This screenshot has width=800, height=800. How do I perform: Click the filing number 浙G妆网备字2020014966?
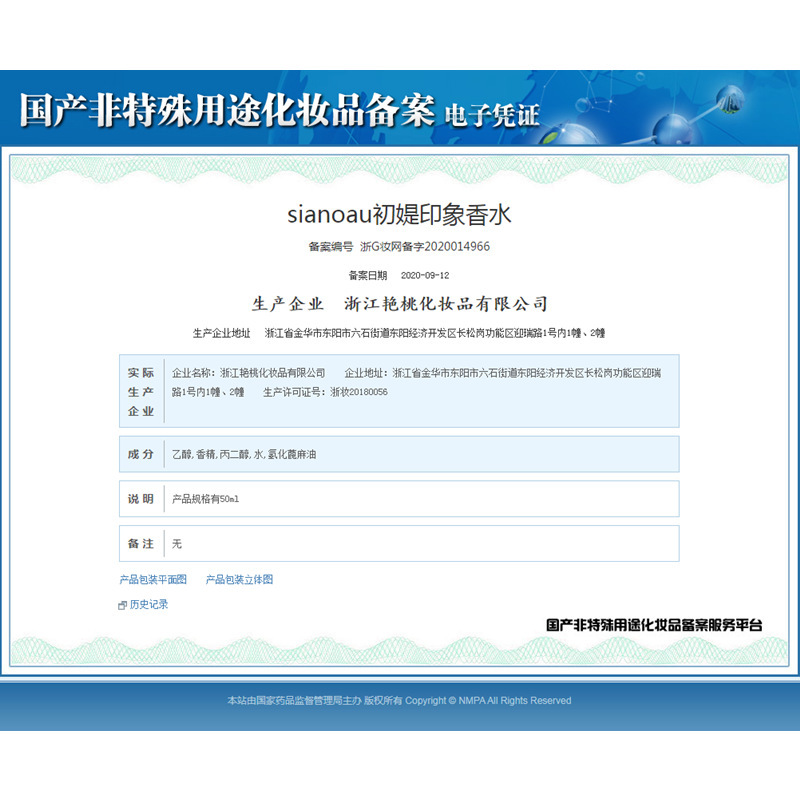tap(425, 246)
